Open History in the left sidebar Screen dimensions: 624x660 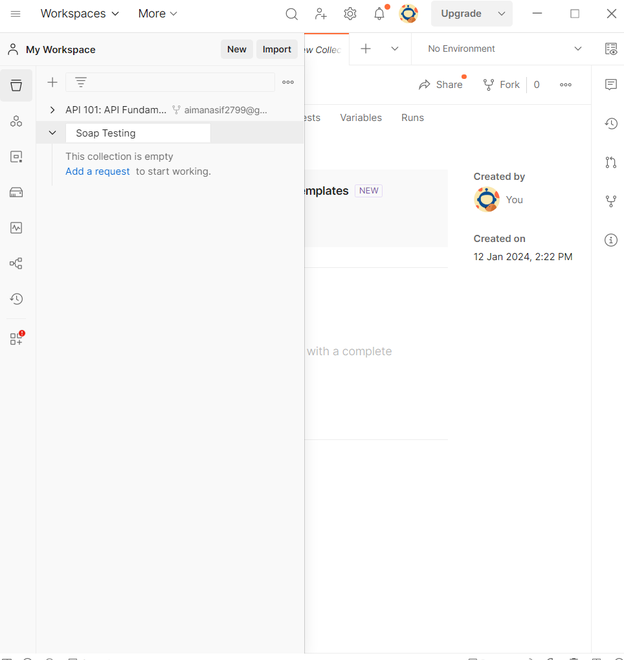click(x=16, y=299)
